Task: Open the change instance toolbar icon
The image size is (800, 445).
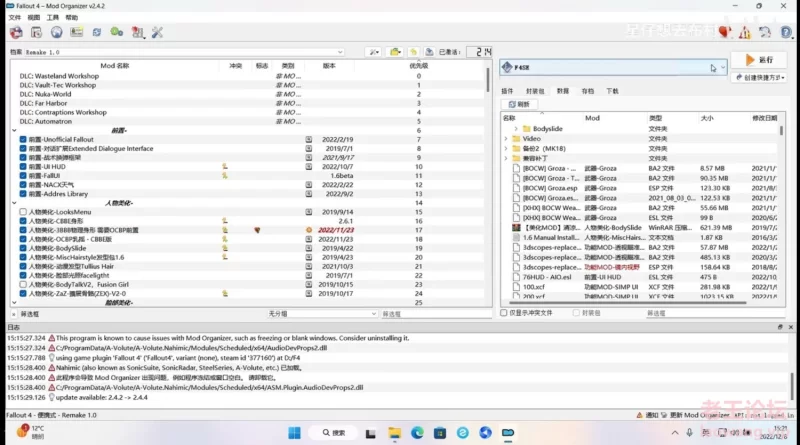Action: tap(16, 33)
